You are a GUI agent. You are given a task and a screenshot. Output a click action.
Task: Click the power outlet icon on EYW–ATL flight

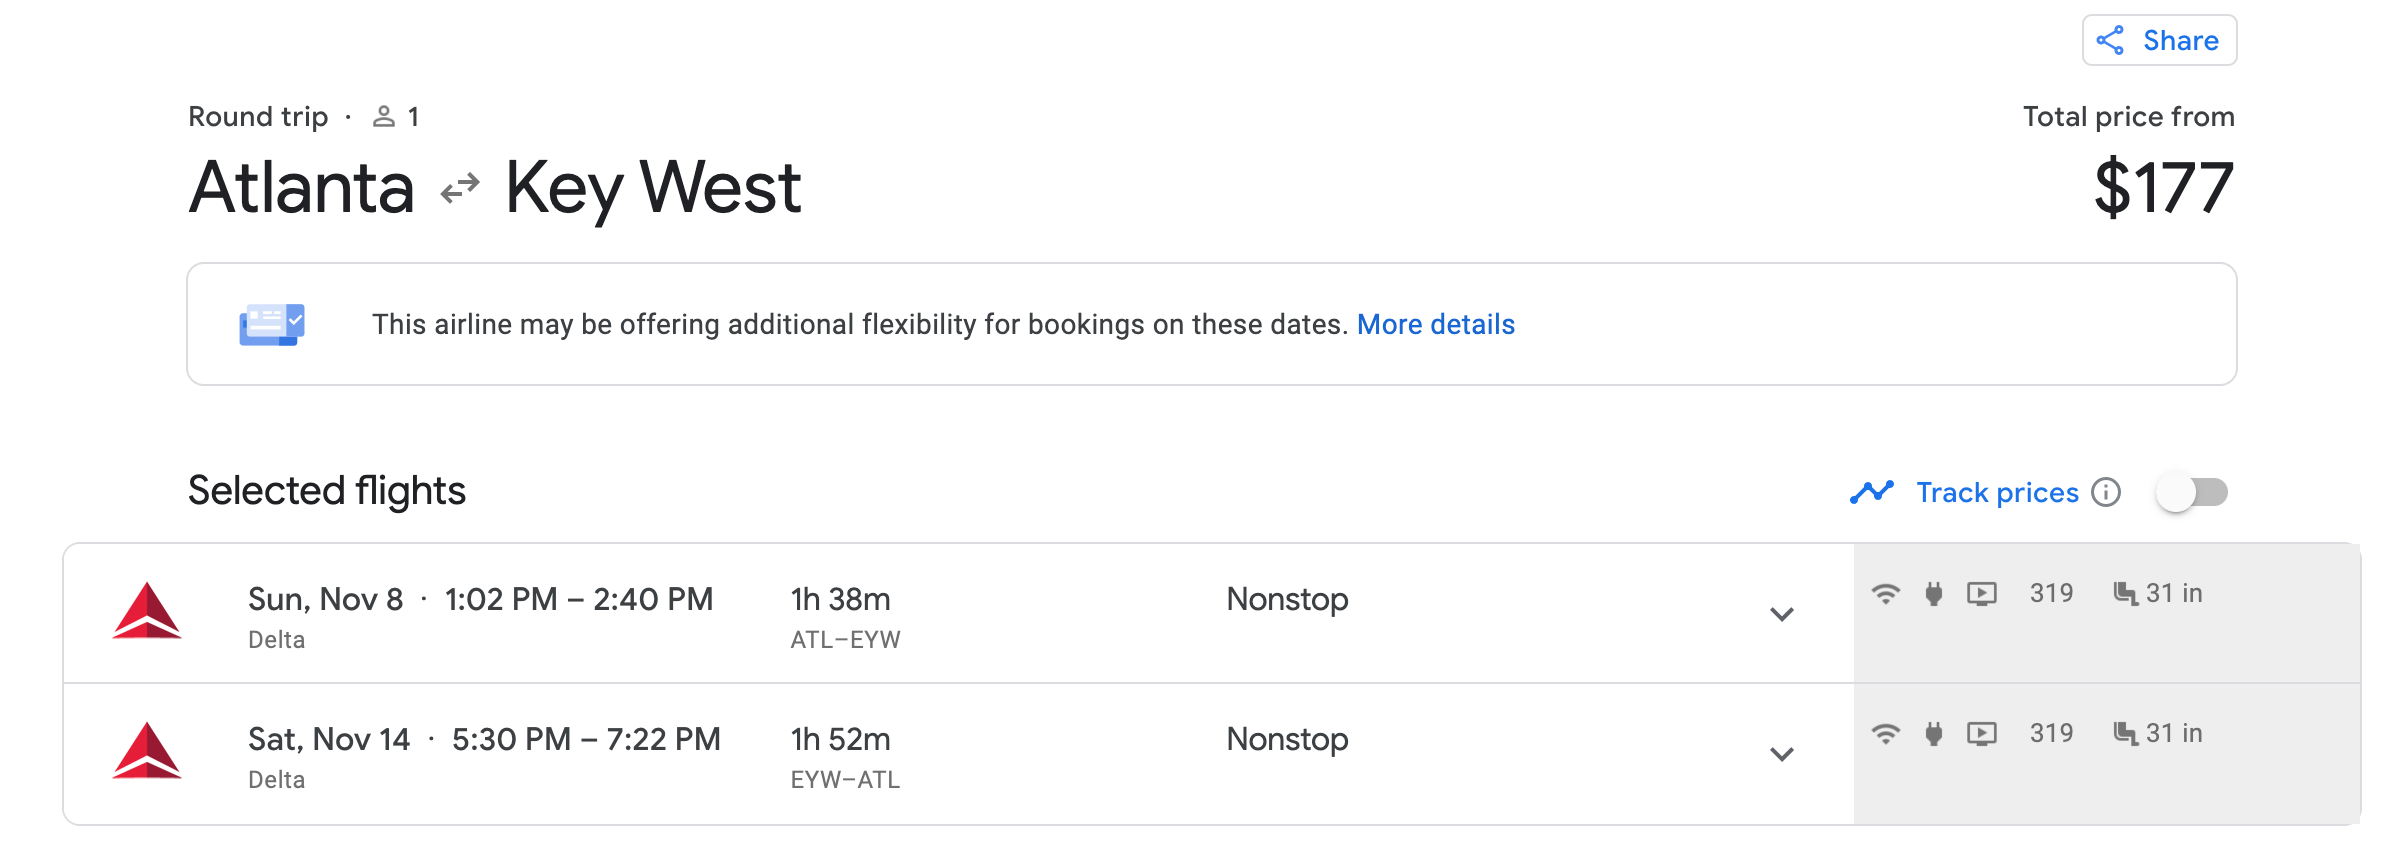pos(1934,734)
